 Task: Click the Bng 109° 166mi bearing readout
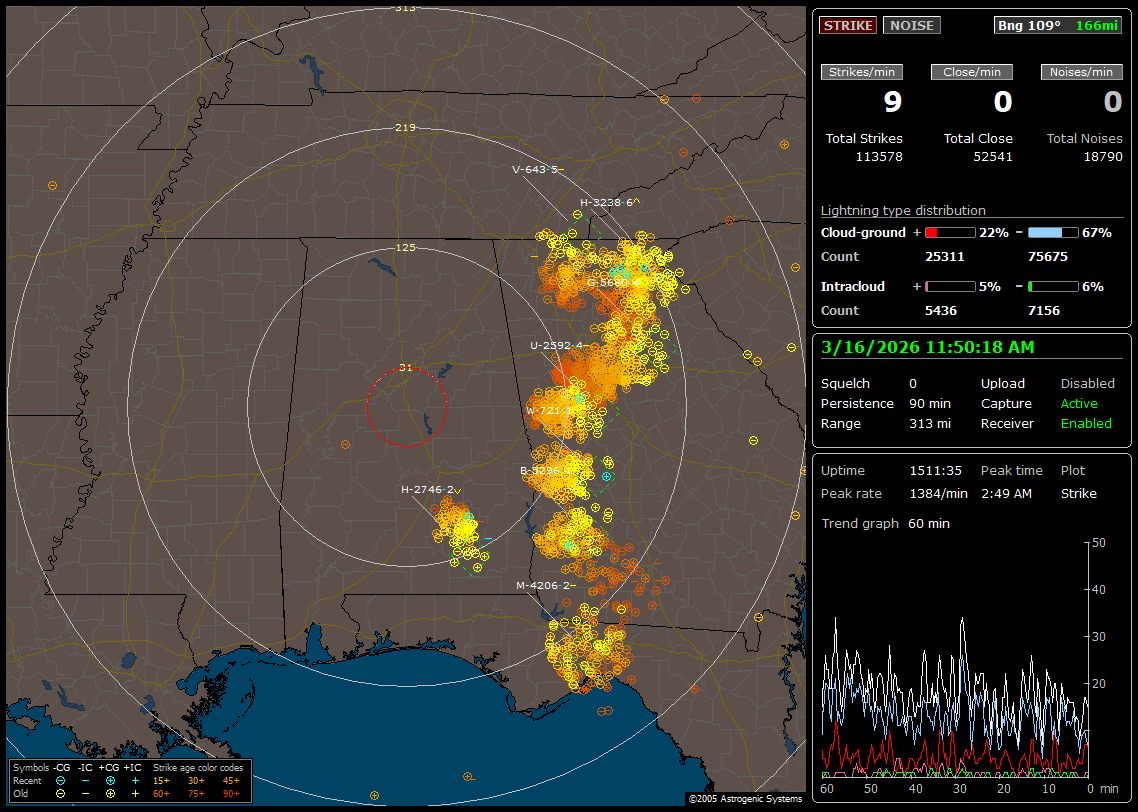click(1058, 26)
